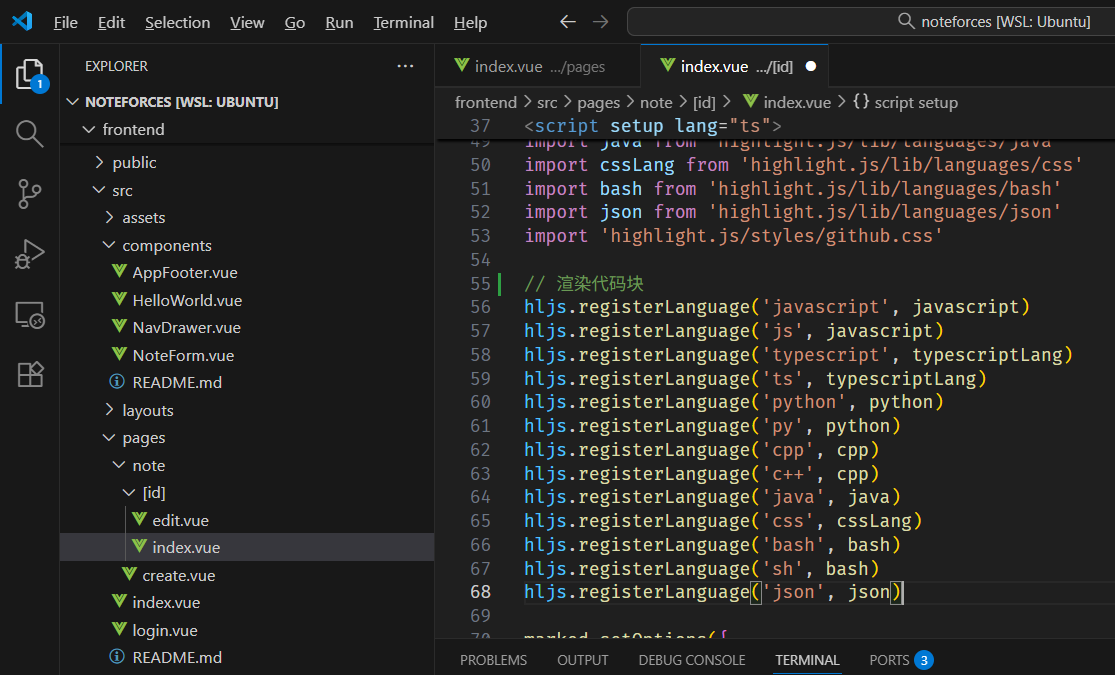Click the frontend breadcrumb
This screenshot has width=1115, height=675.
pyautogui.click(x=486, y=102)
